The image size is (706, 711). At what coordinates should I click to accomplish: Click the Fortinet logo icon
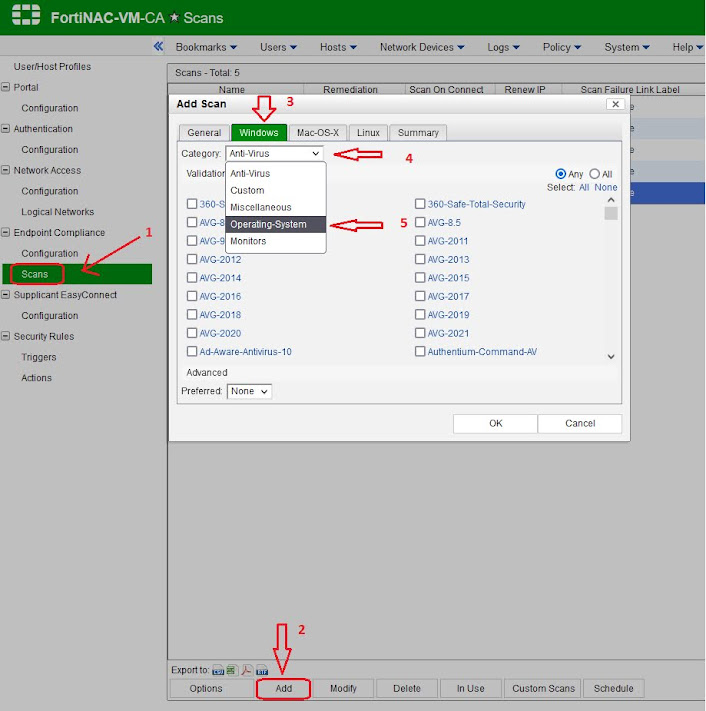pos(26,15)
